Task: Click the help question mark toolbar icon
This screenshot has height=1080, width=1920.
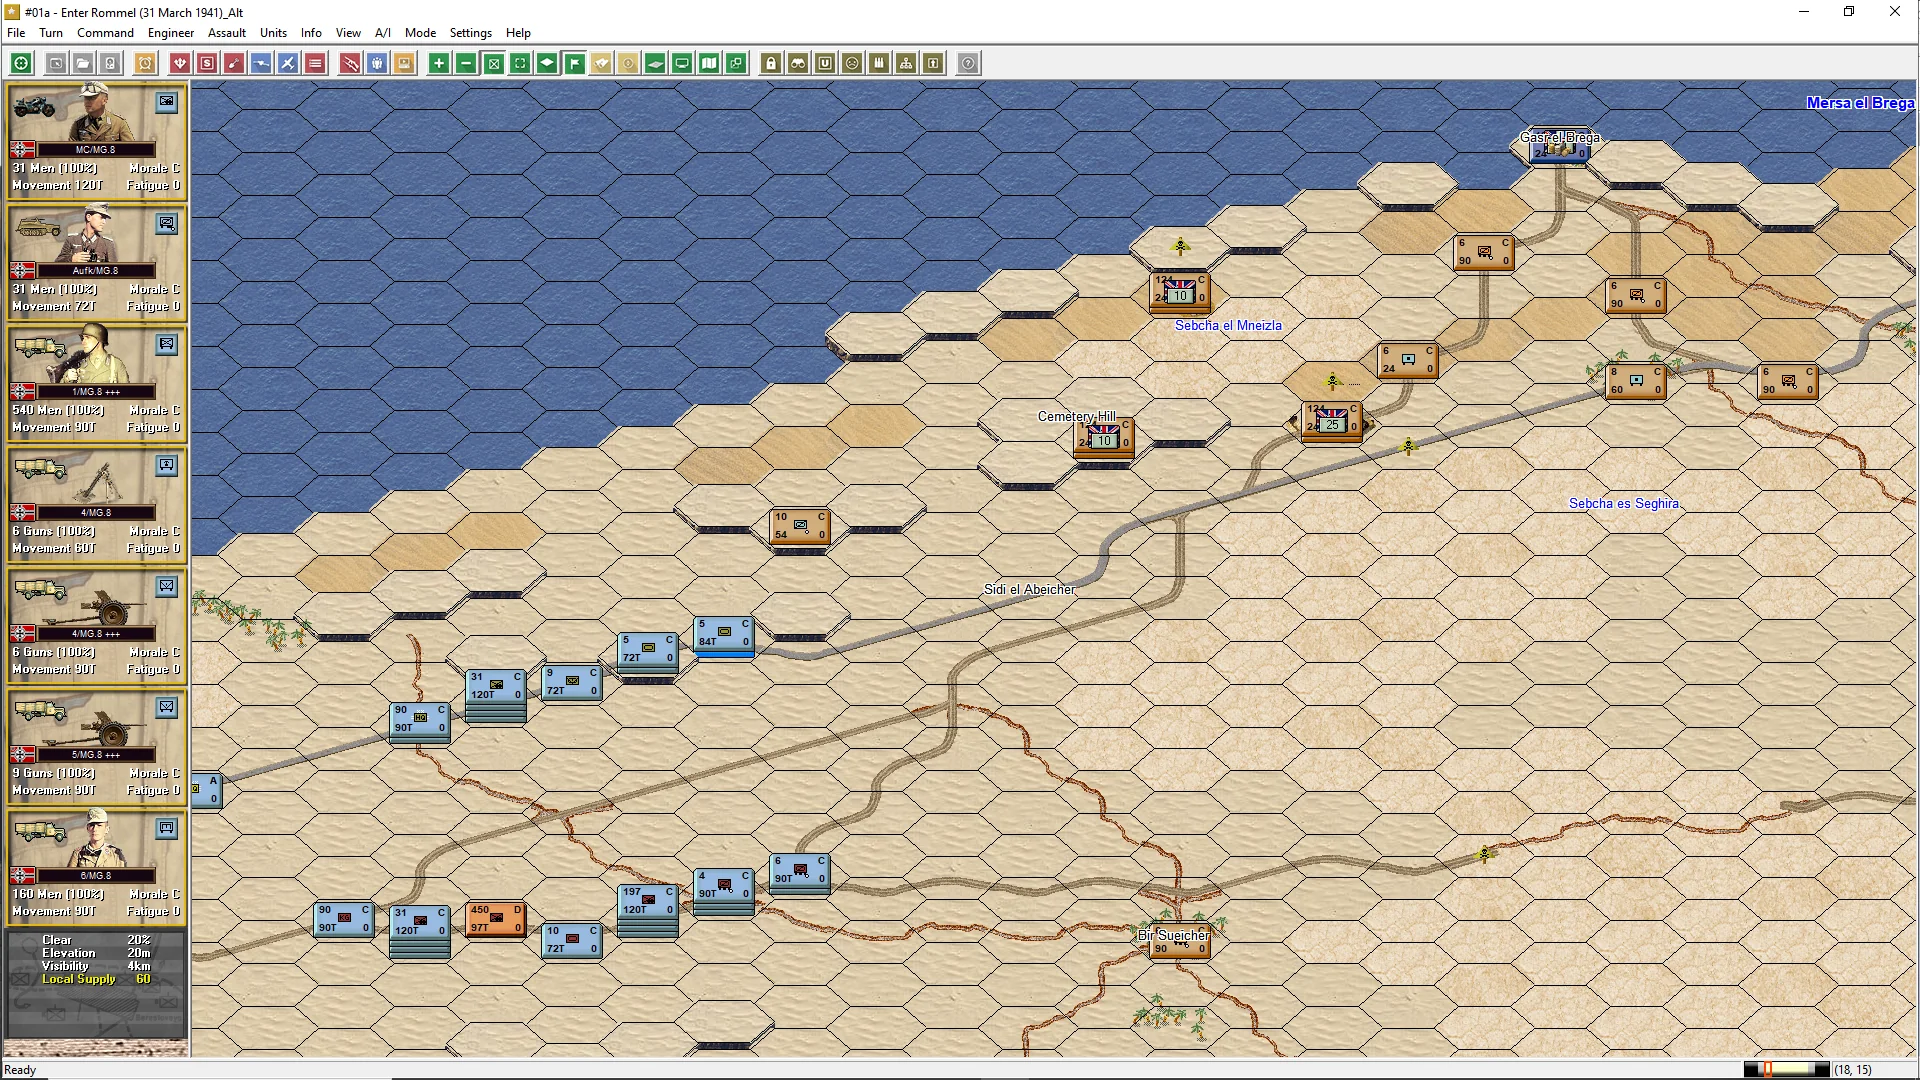Action: 968,63
